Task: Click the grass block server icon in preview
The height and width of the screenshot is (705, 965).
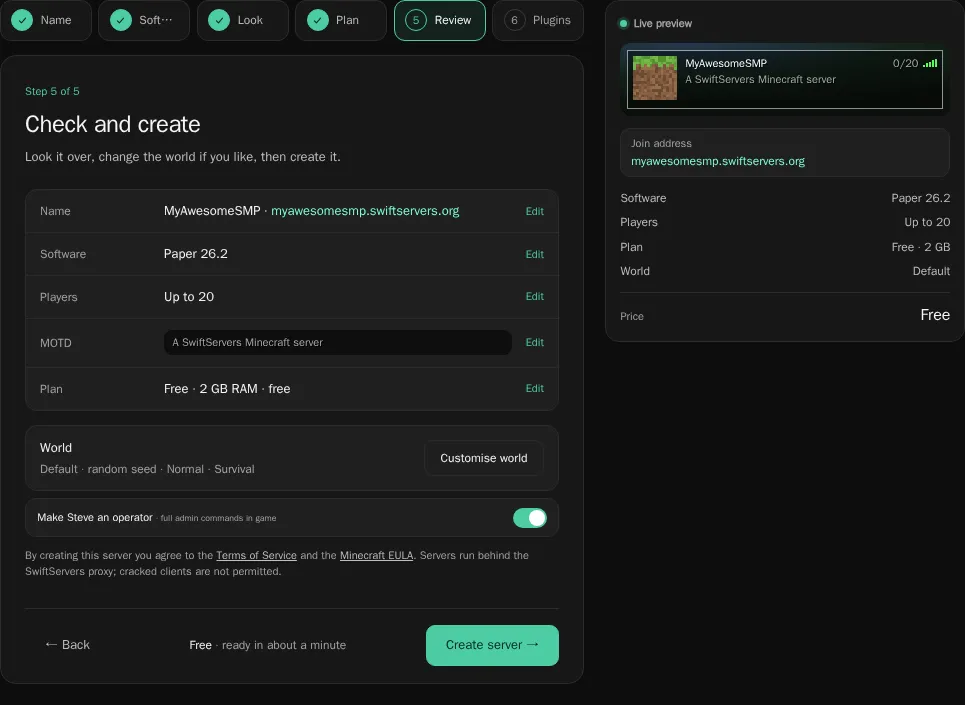Action: [655, 78]
